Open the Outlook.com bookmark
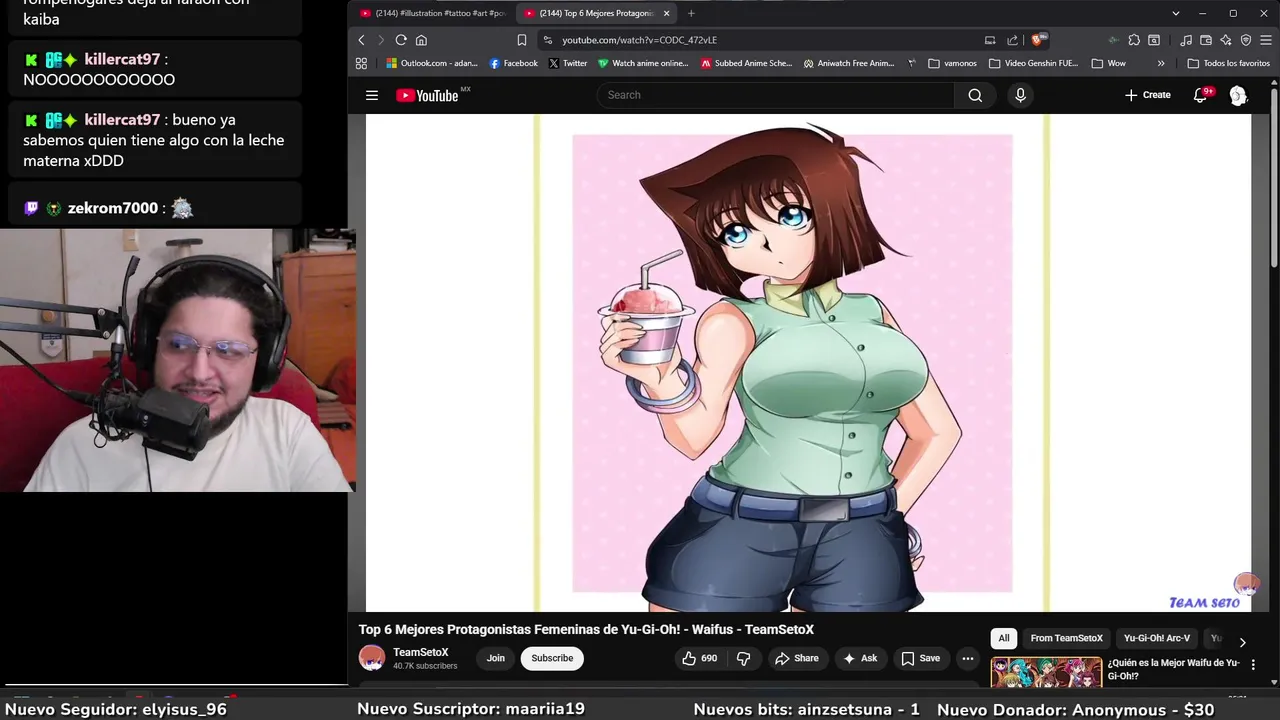This screenshot has height=720, width=1280. [x=432, y=63]
